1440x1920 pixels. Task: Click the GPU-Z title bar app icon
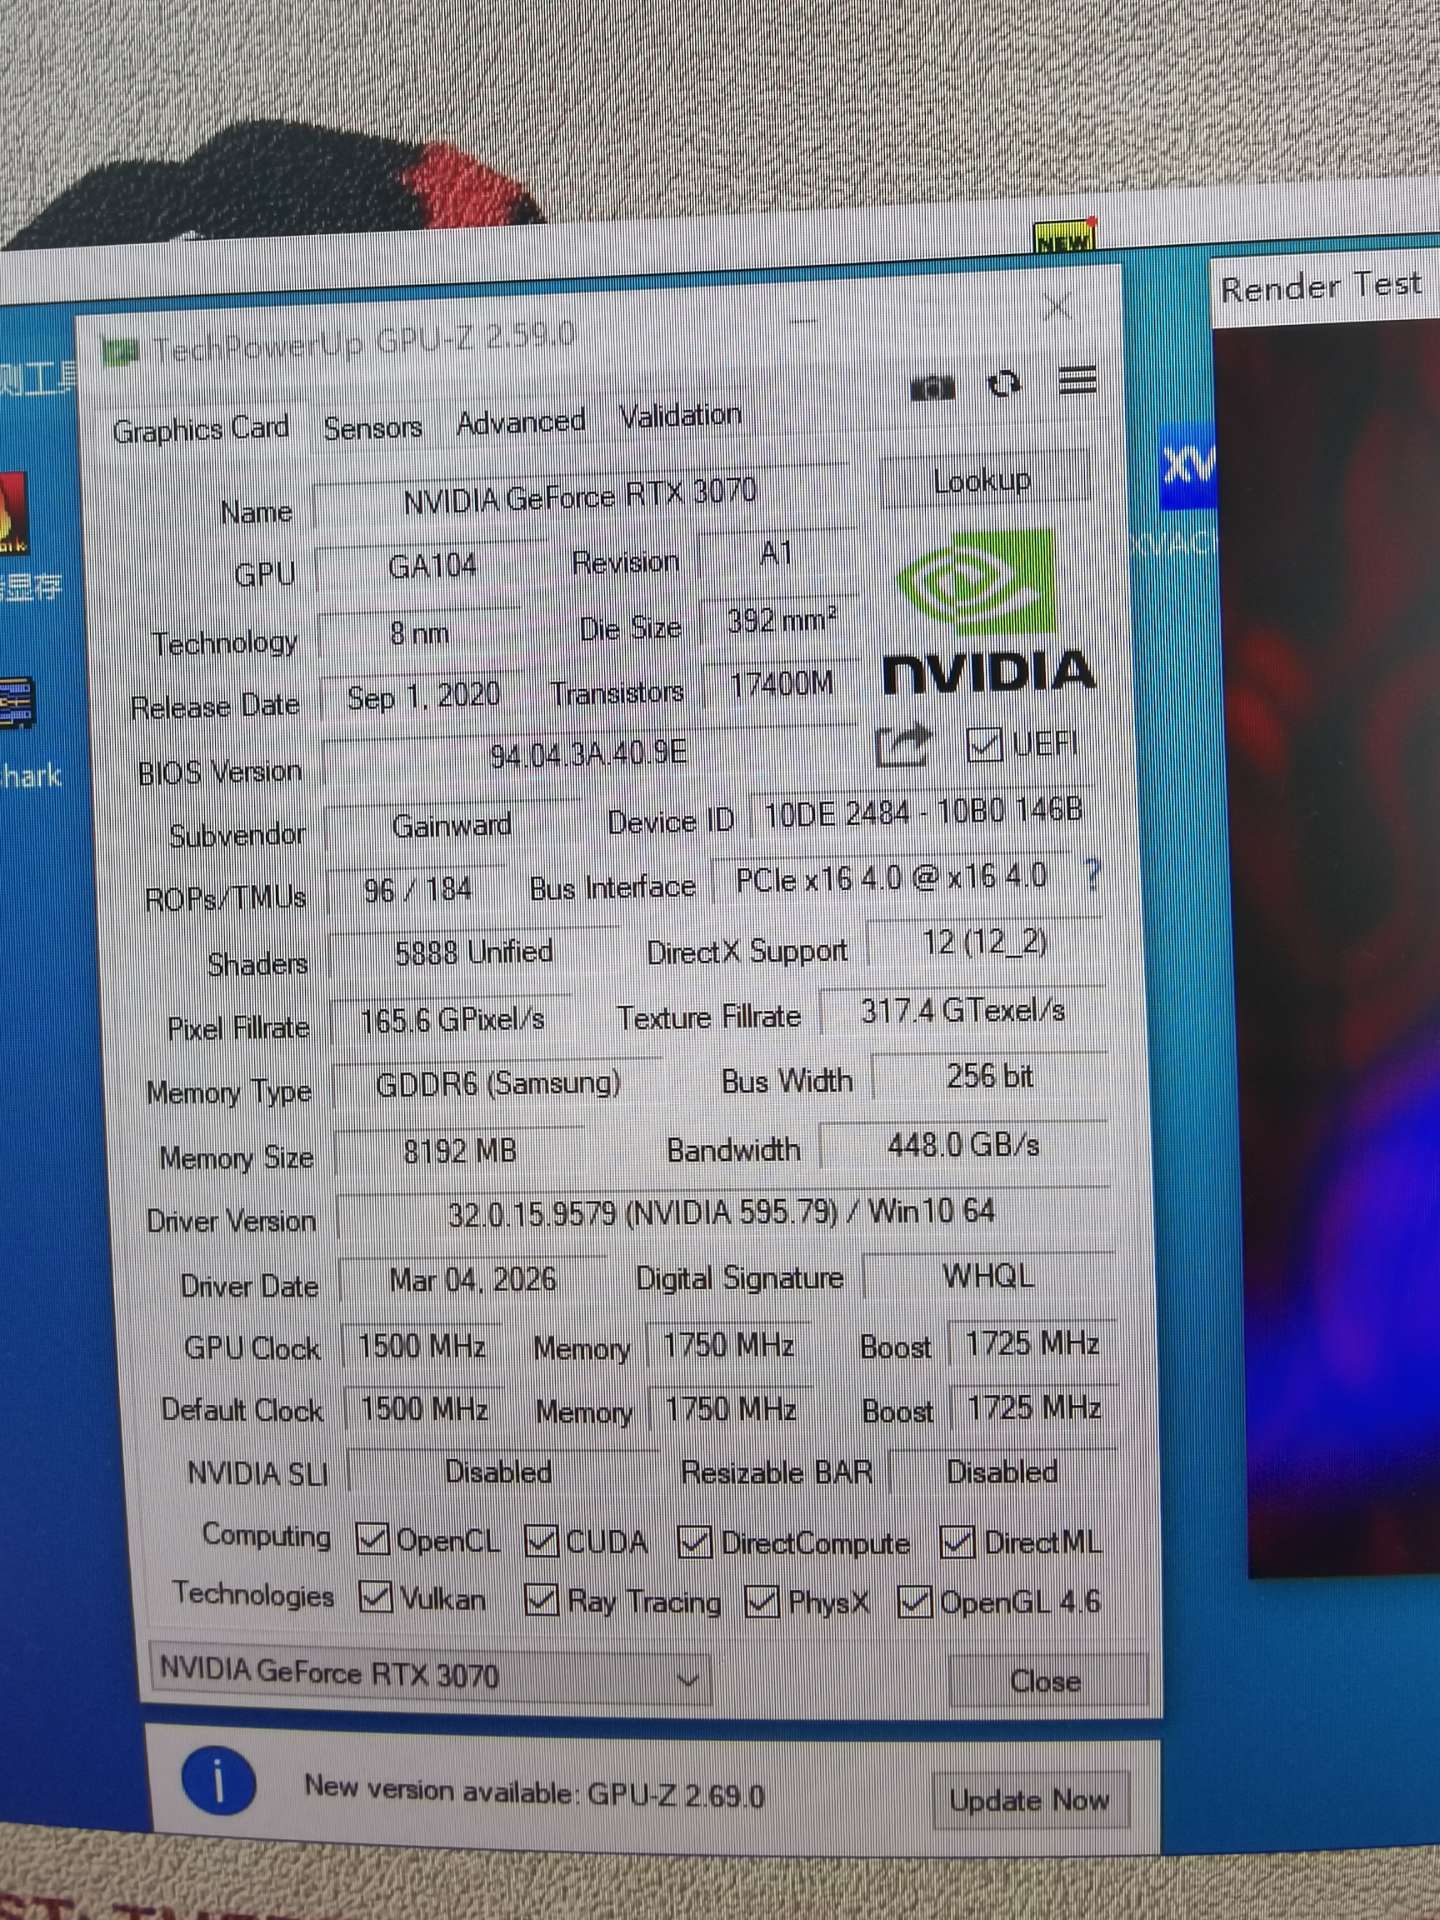pyautogui.click(x=120, y=351)
